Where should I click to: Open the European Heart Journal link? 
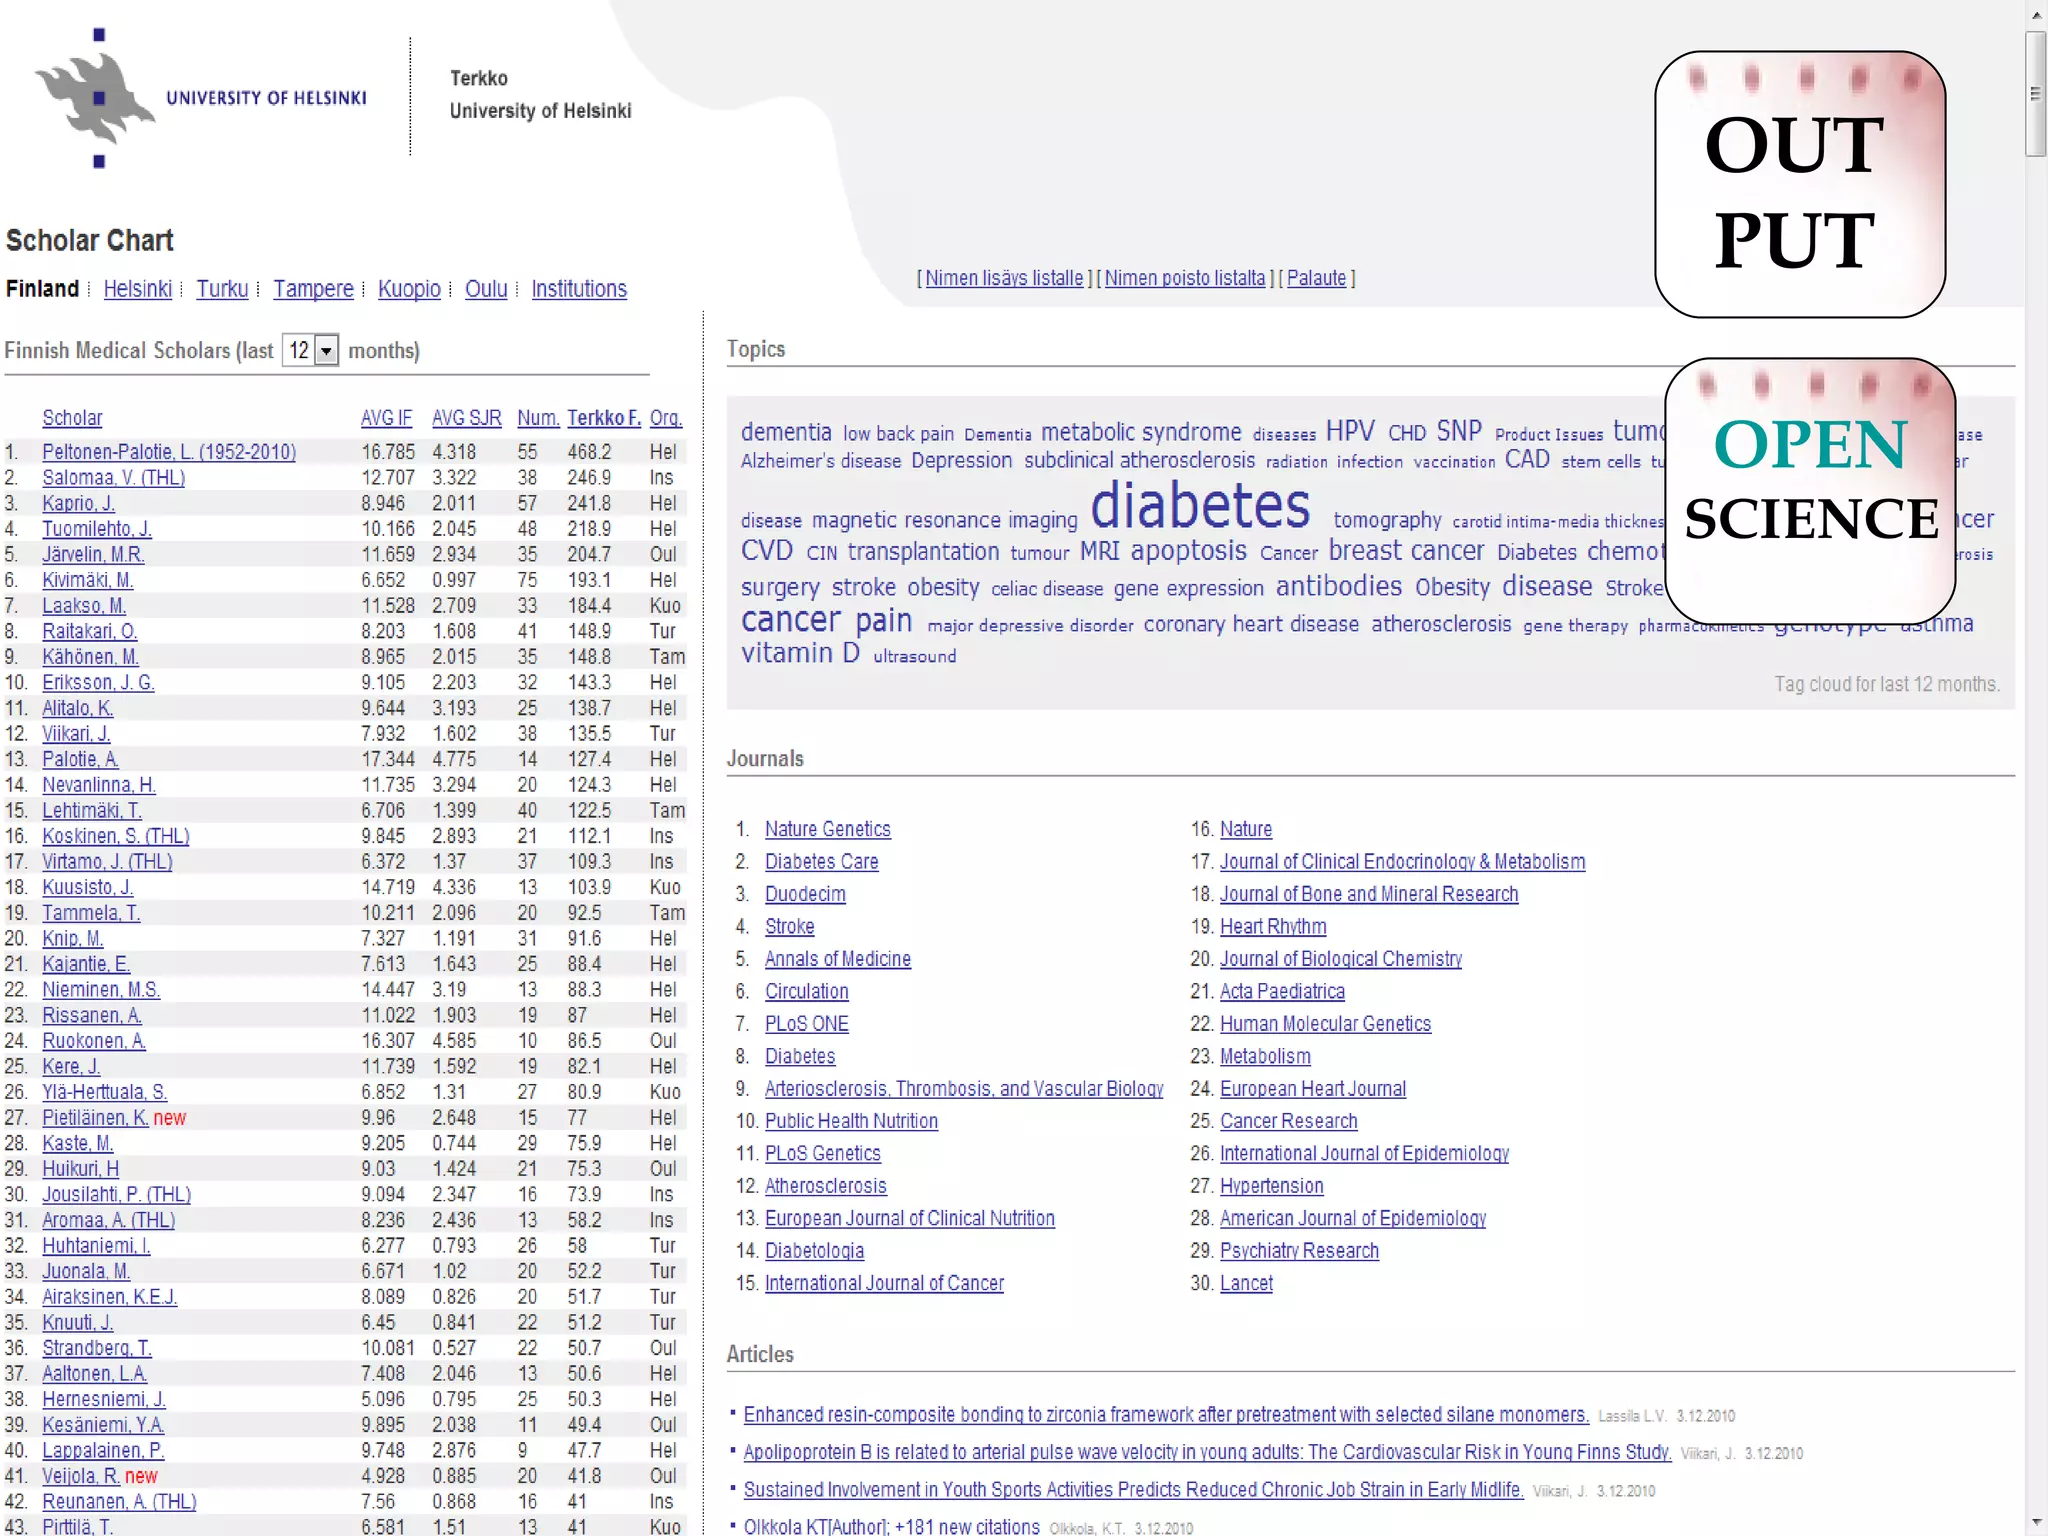(x=1313, y=1089)
